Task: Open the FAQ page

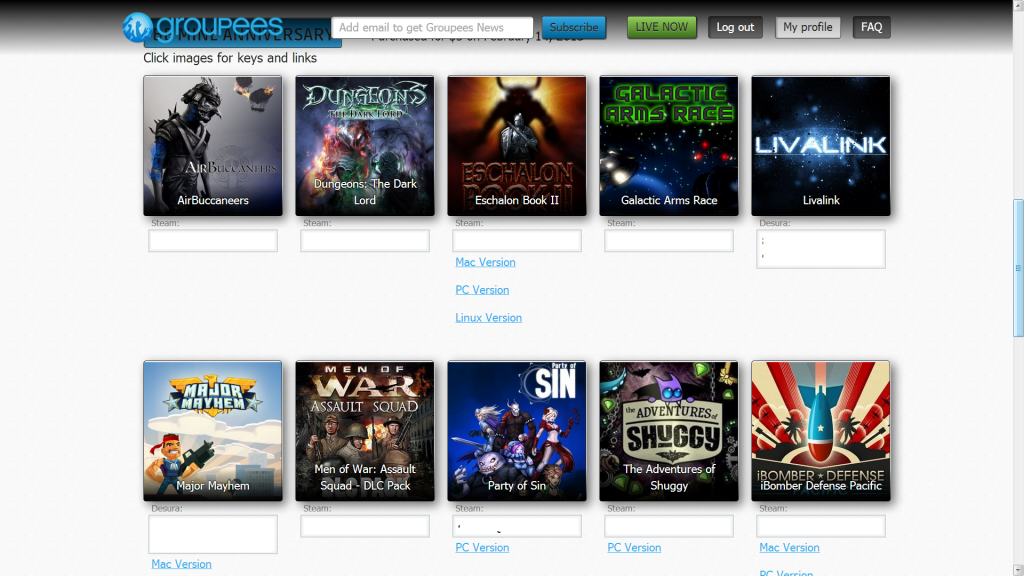Action: pyautogui.click(x=871, y=27)
